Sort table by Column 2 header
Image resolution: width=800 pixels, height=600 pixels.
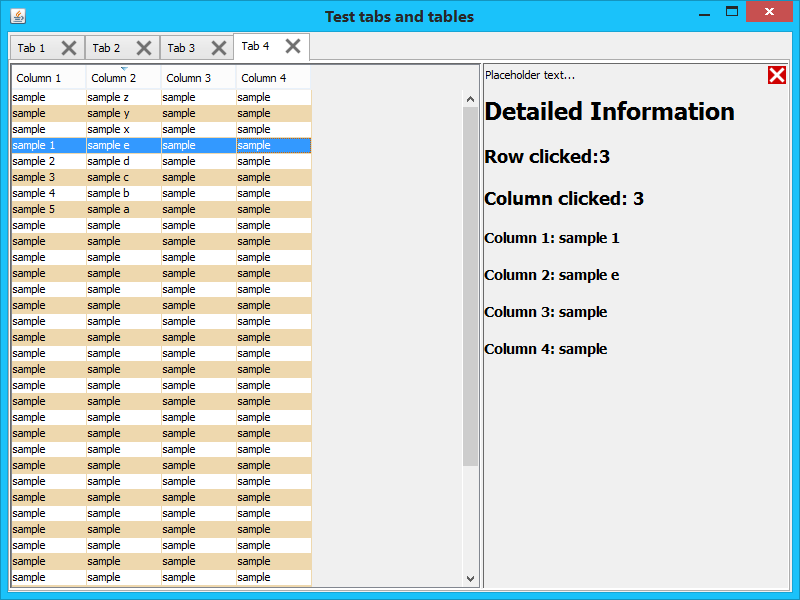click(x=123, y=78)
